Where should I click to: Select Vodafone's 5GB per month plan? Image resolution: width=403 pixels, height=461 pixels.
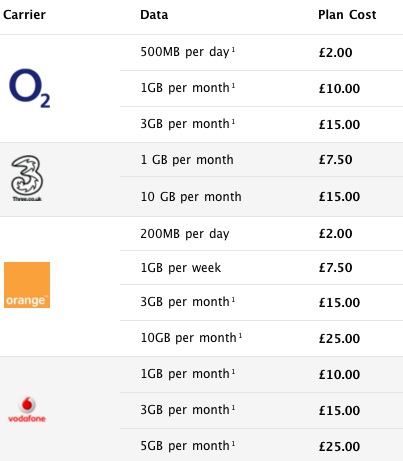[261, 445]
